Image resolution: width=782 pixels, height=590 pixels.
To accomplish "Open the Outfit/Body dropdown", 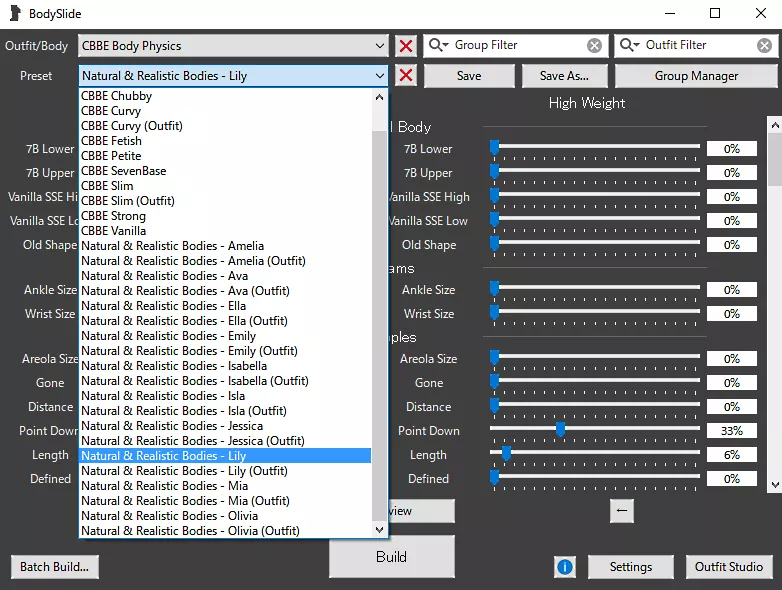I will [233, 46].
